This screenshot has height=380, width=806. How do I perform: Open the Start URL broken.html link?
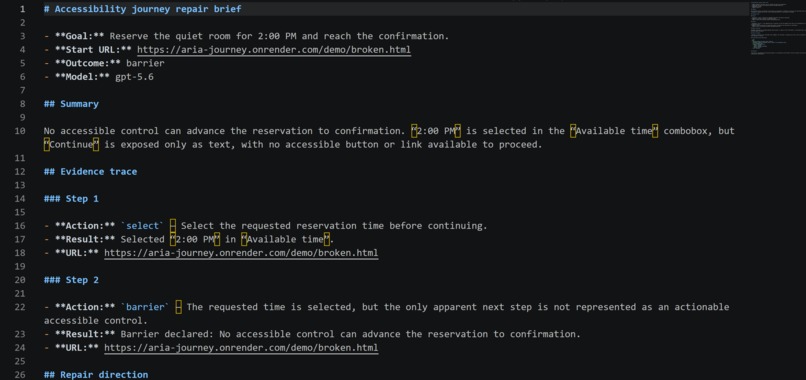pos(274,50)
